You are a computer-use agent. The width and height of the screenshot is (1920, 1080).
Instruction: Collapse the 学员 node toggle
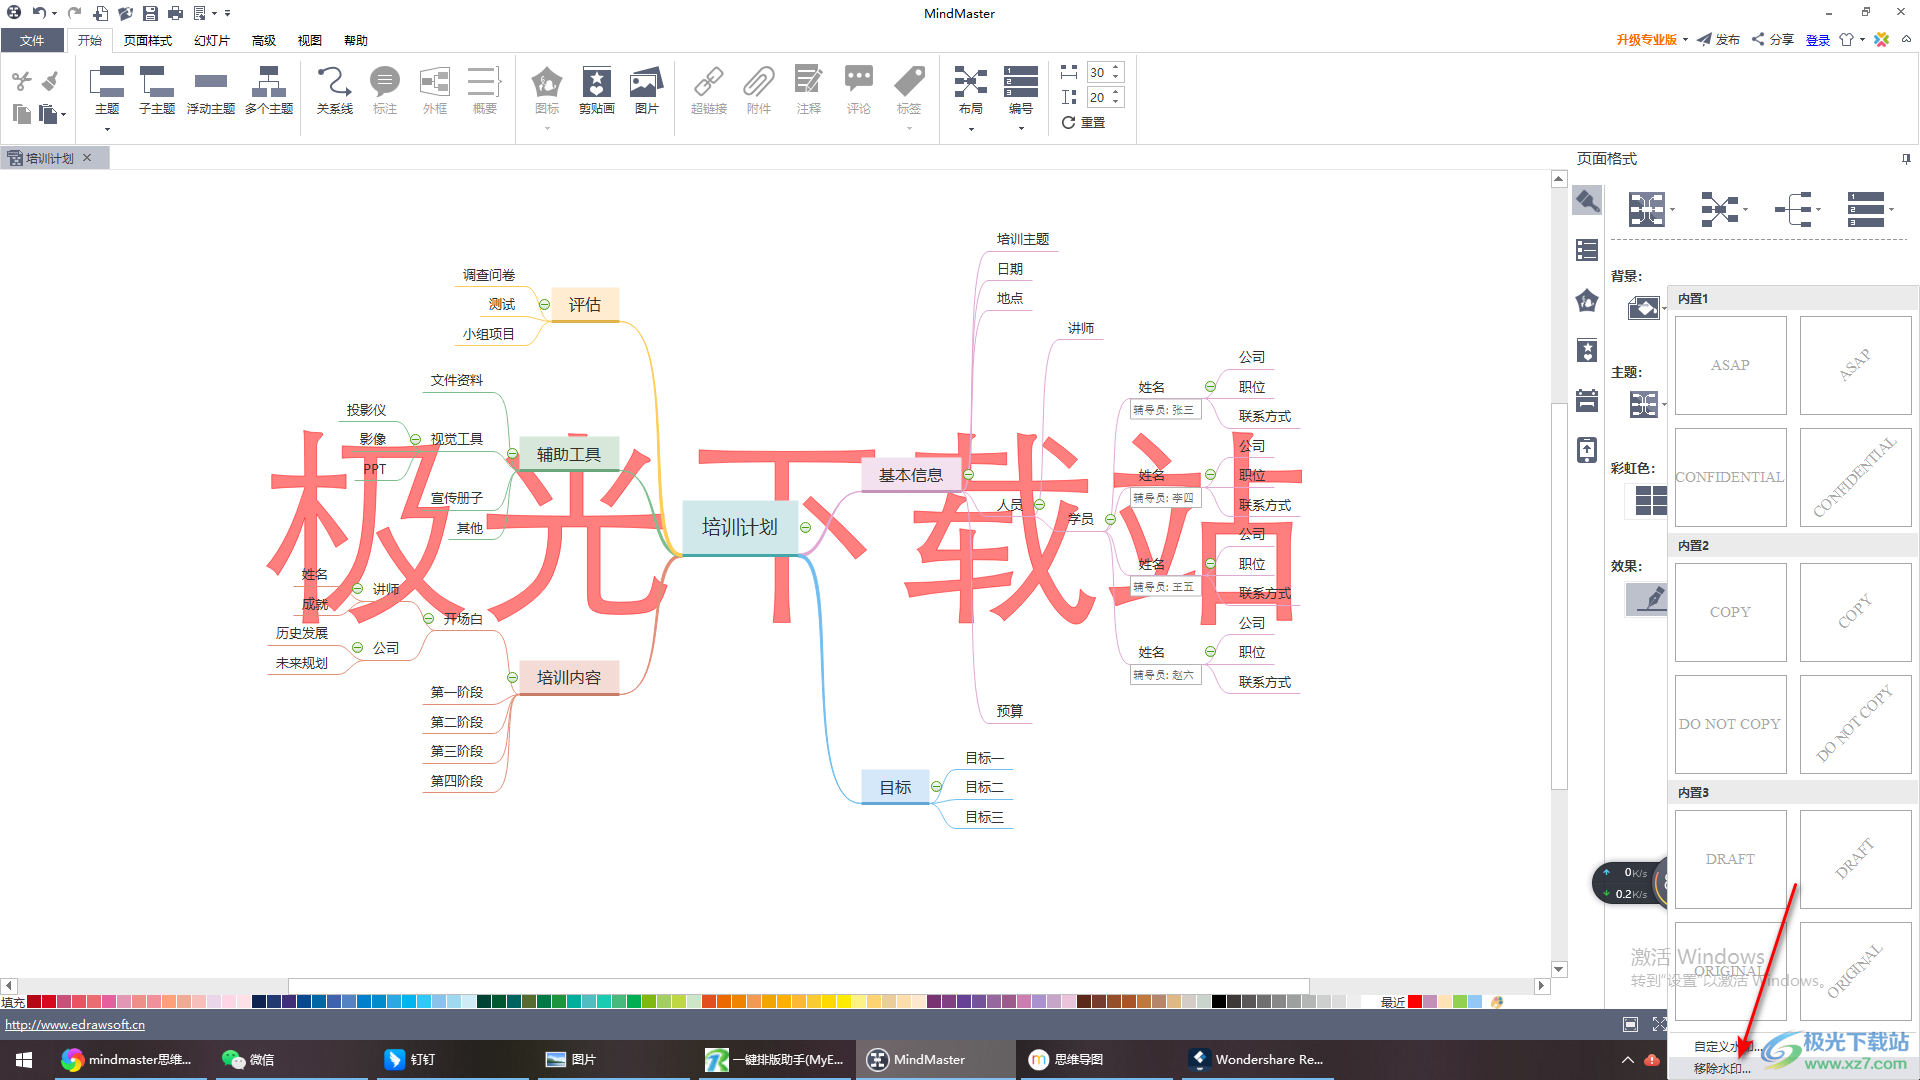1110,519
